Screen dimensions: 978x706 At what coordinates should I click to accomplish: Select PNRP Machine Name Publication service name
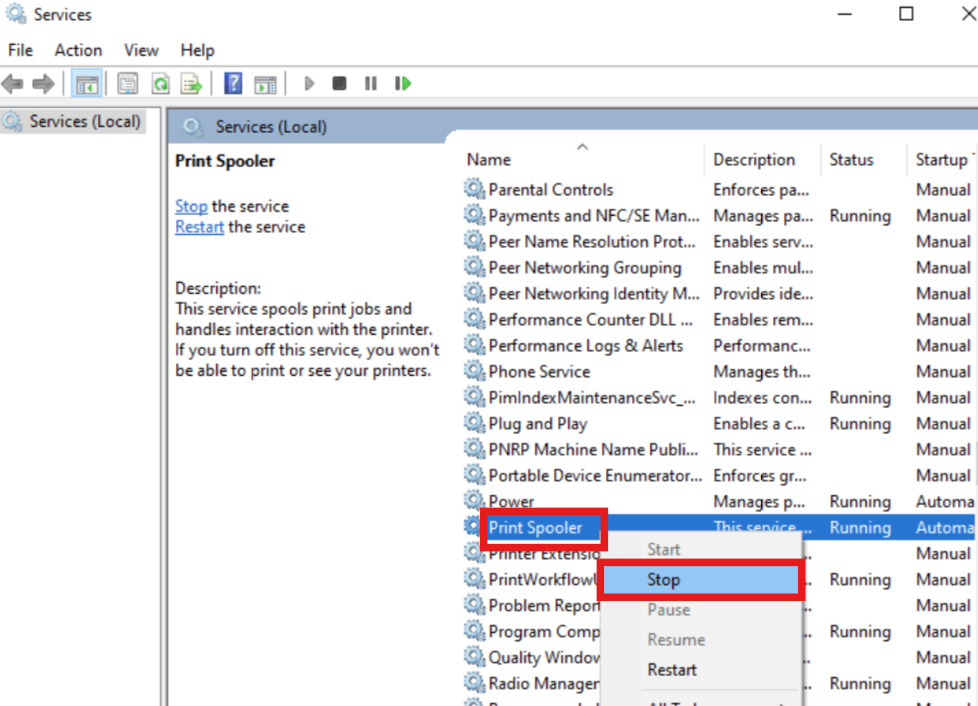(x=593, y=450)
